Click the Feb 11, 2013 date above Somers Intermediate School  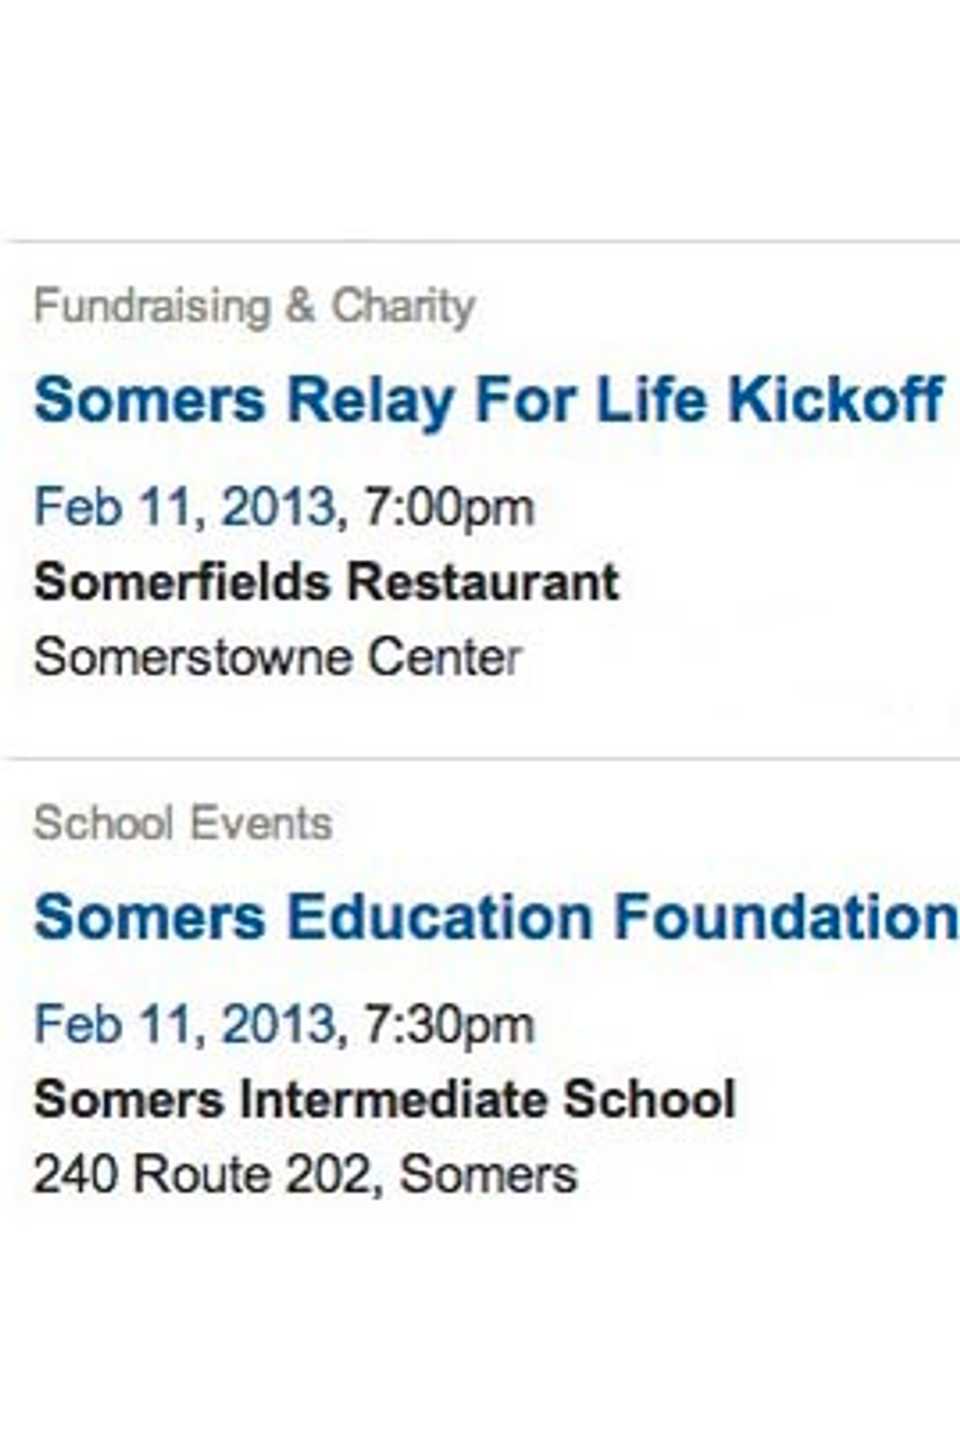click(x=185, y=1025)
